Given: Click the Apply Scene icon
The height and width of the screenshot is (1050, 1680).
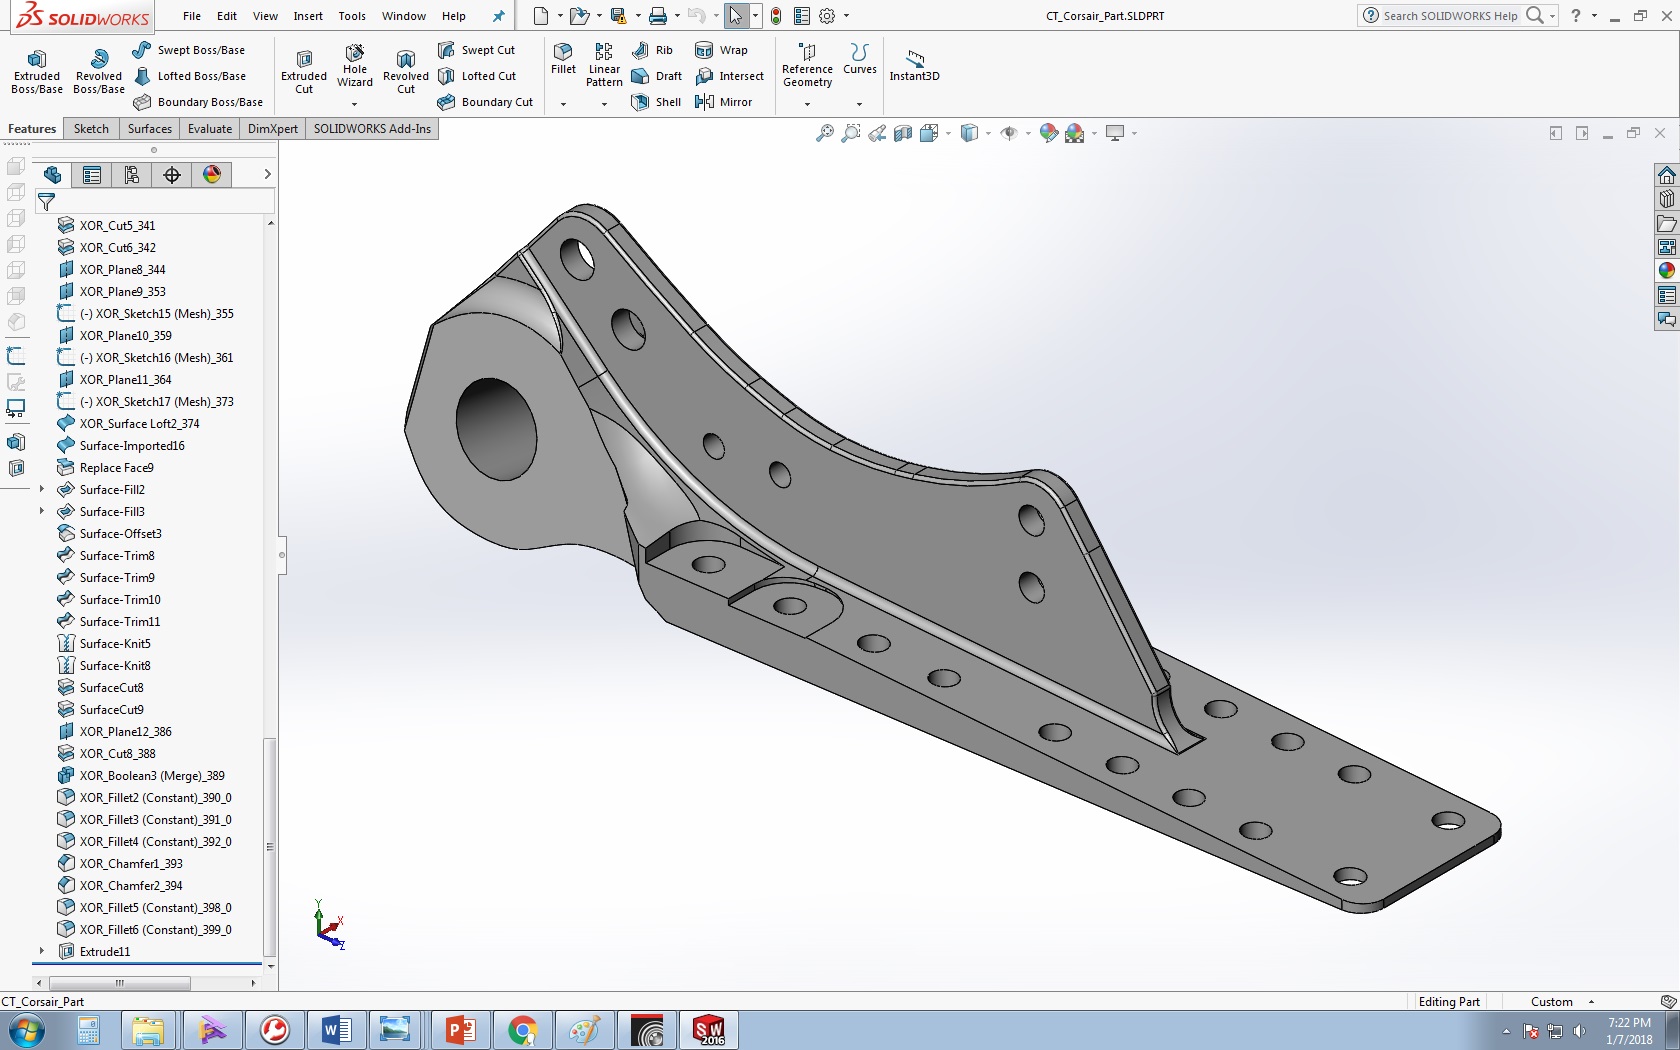Looking at the screenshot, I should (x=1075, y=133).
